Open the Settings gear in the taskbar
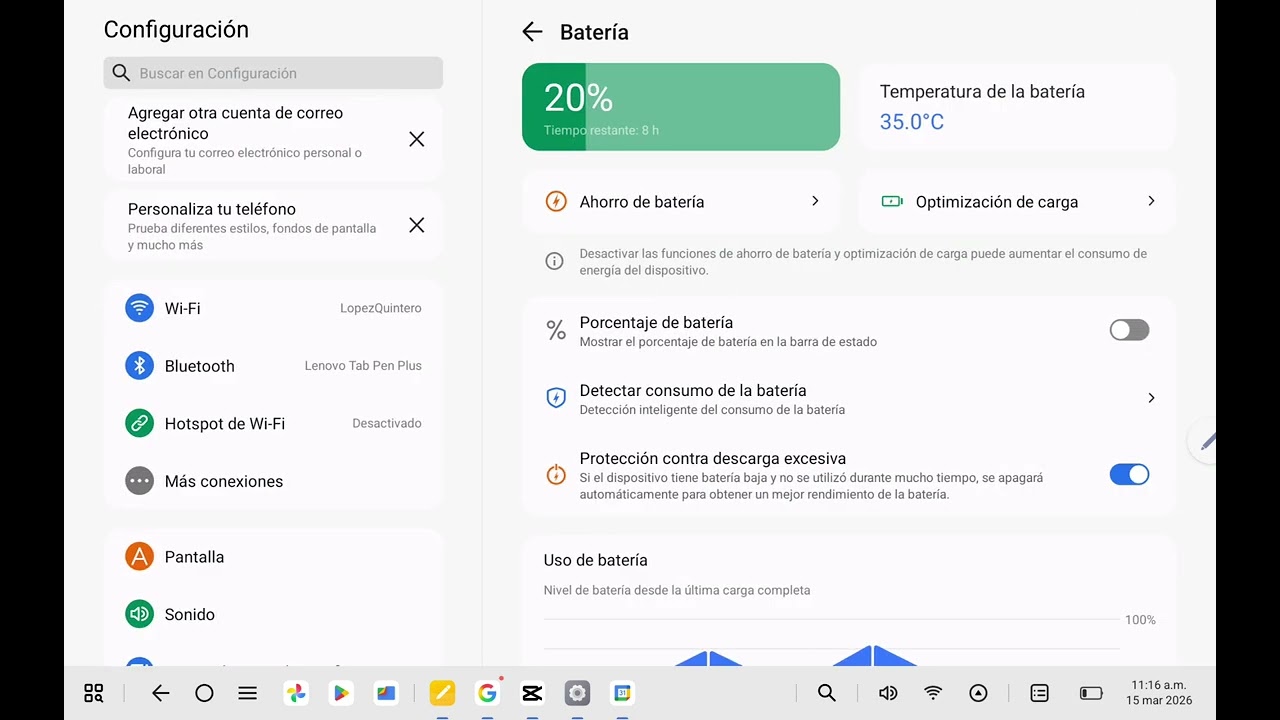 coord(577,693)
